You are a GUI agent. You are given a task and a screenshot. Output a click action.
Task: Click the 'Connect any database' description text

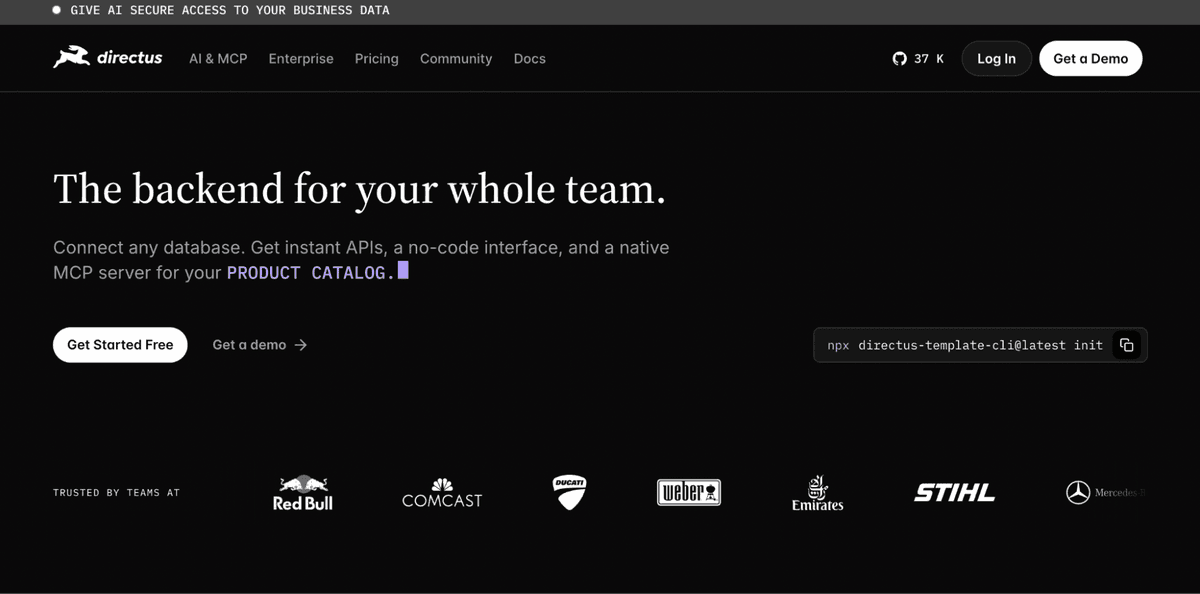pos(361,259)
